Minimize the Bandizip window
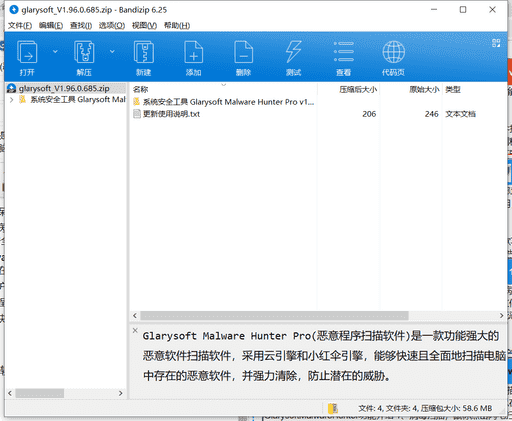This screenshot has width=512, height=421. coord(434,10)
